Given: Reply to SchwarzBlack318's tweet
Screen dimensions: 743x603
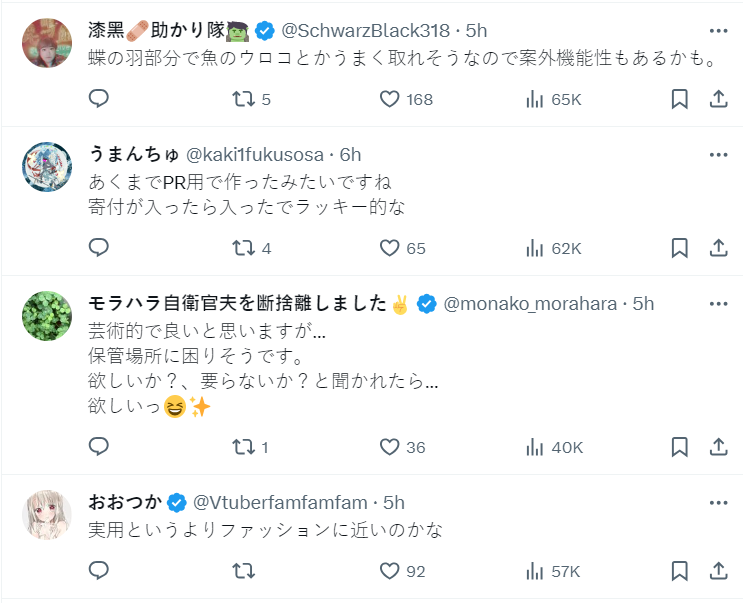Looking at the screenshot, I should tap(98, 99).
